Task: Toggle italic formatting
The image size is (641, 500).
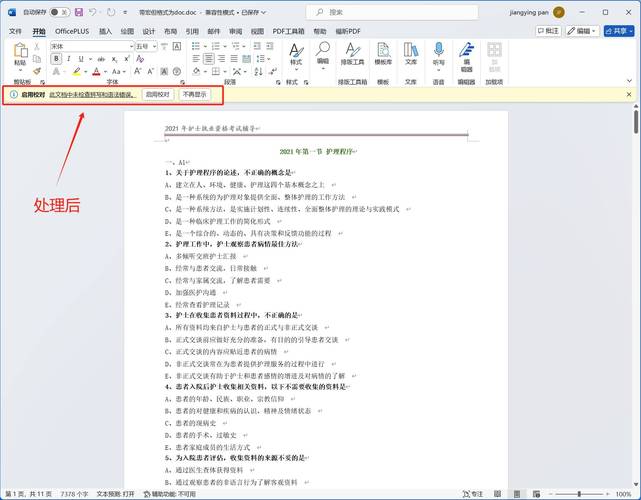Action: point(69,59)
